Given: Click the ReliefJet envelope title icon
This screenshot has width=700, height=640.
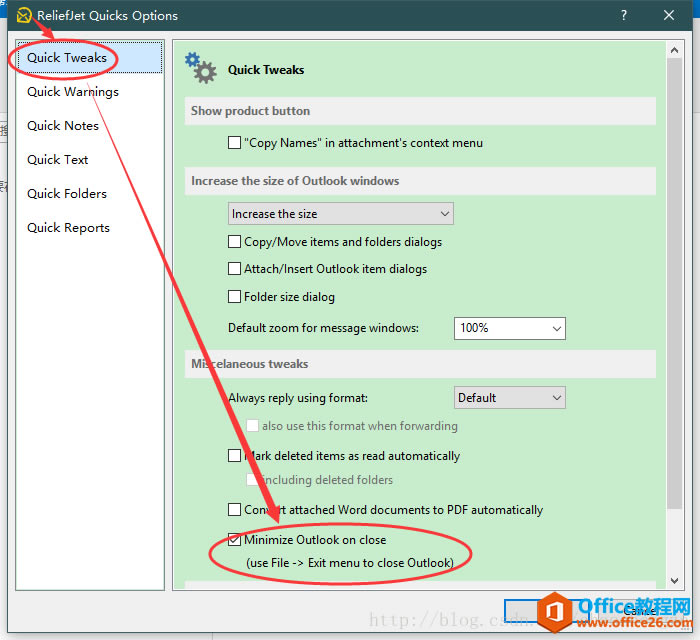Looking at the screenshot, I should pos(24,15).
